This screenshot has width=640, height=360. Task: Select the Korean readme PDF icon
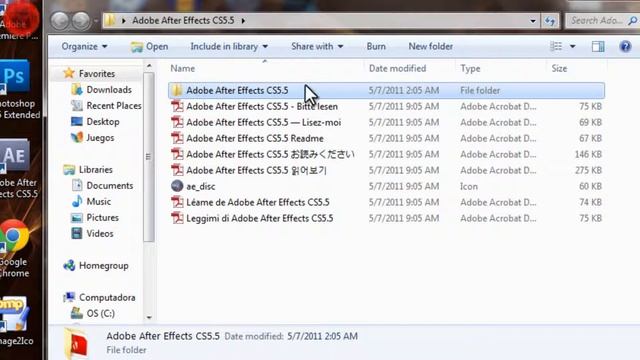point(177,170)
